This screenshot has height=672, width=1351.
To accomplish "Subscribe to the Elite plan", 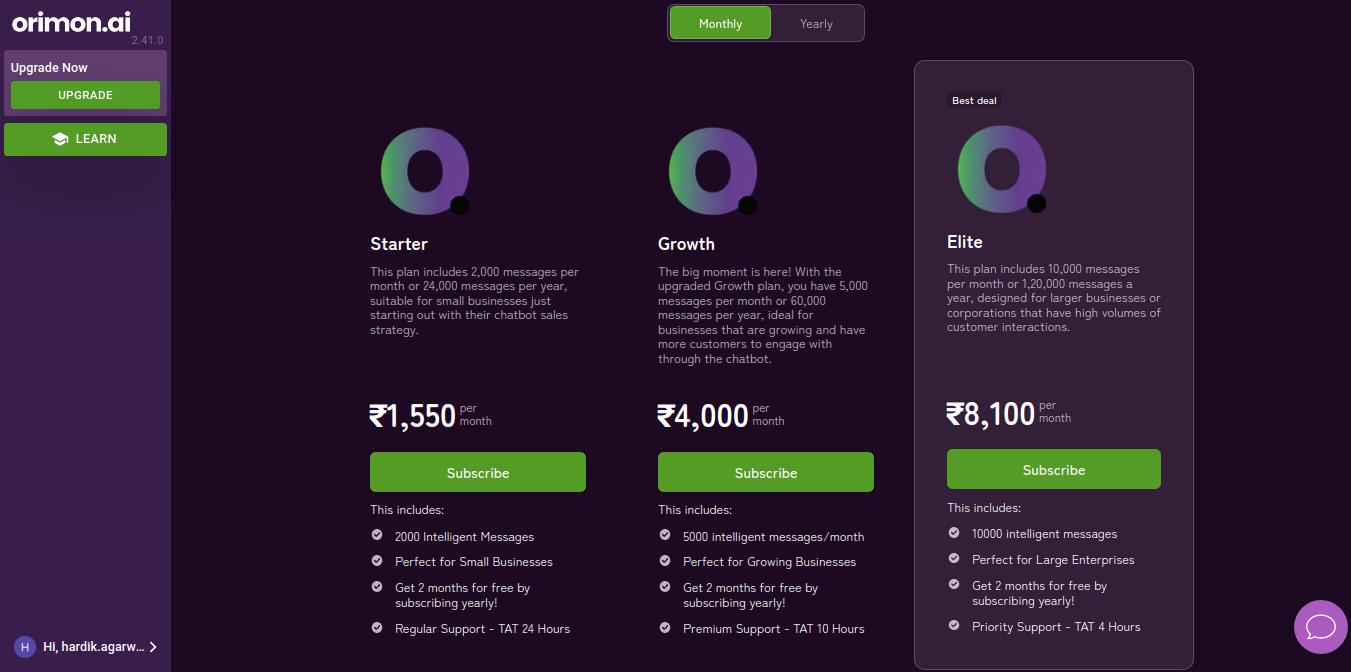I will pos(1054,469).
